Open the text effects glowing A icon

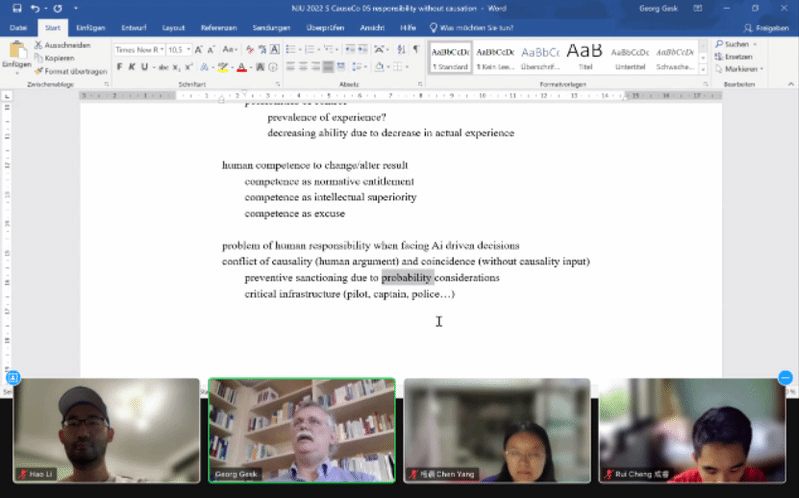click(204, 67)
